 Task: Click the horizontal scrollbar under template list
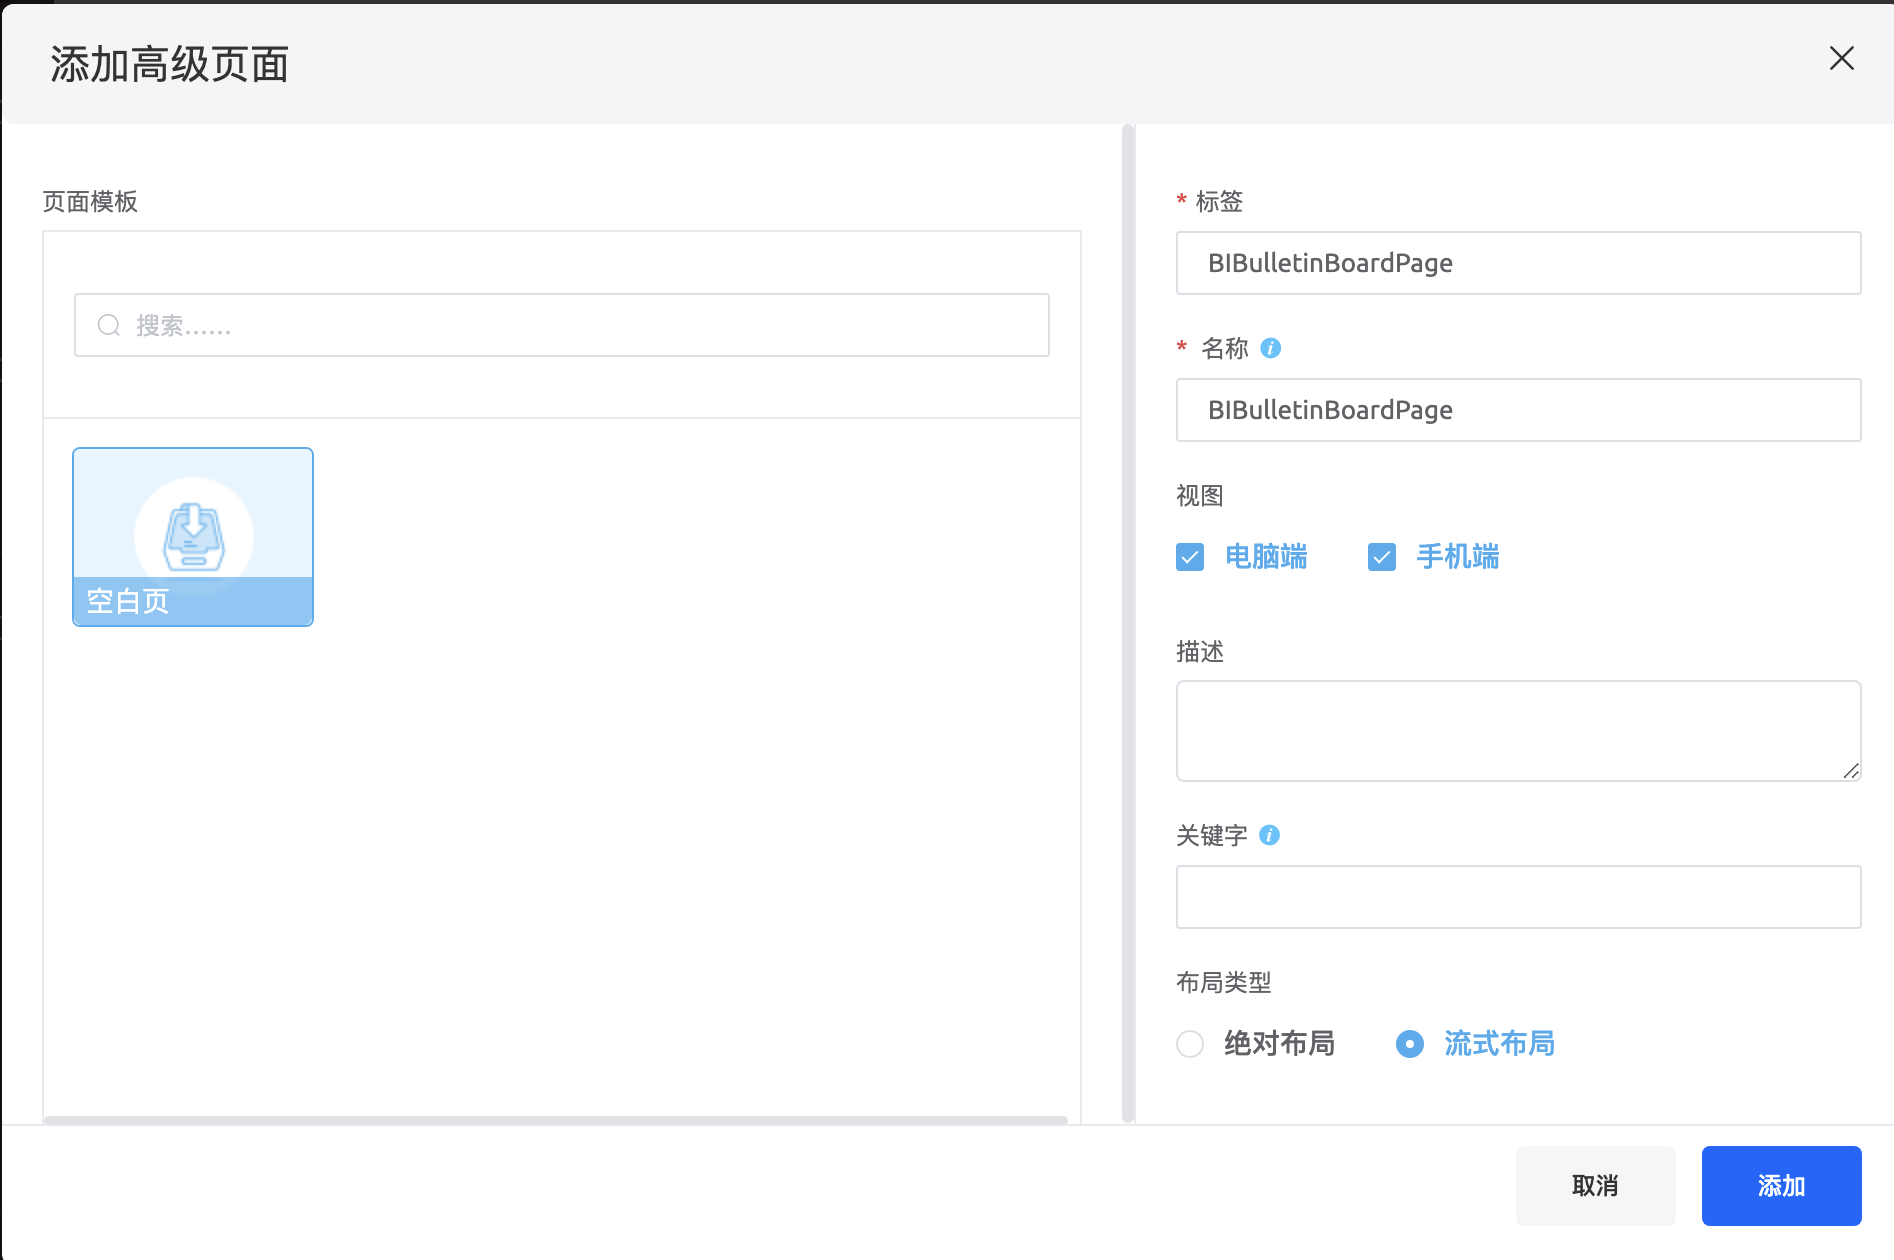(x=556, y=1120)
